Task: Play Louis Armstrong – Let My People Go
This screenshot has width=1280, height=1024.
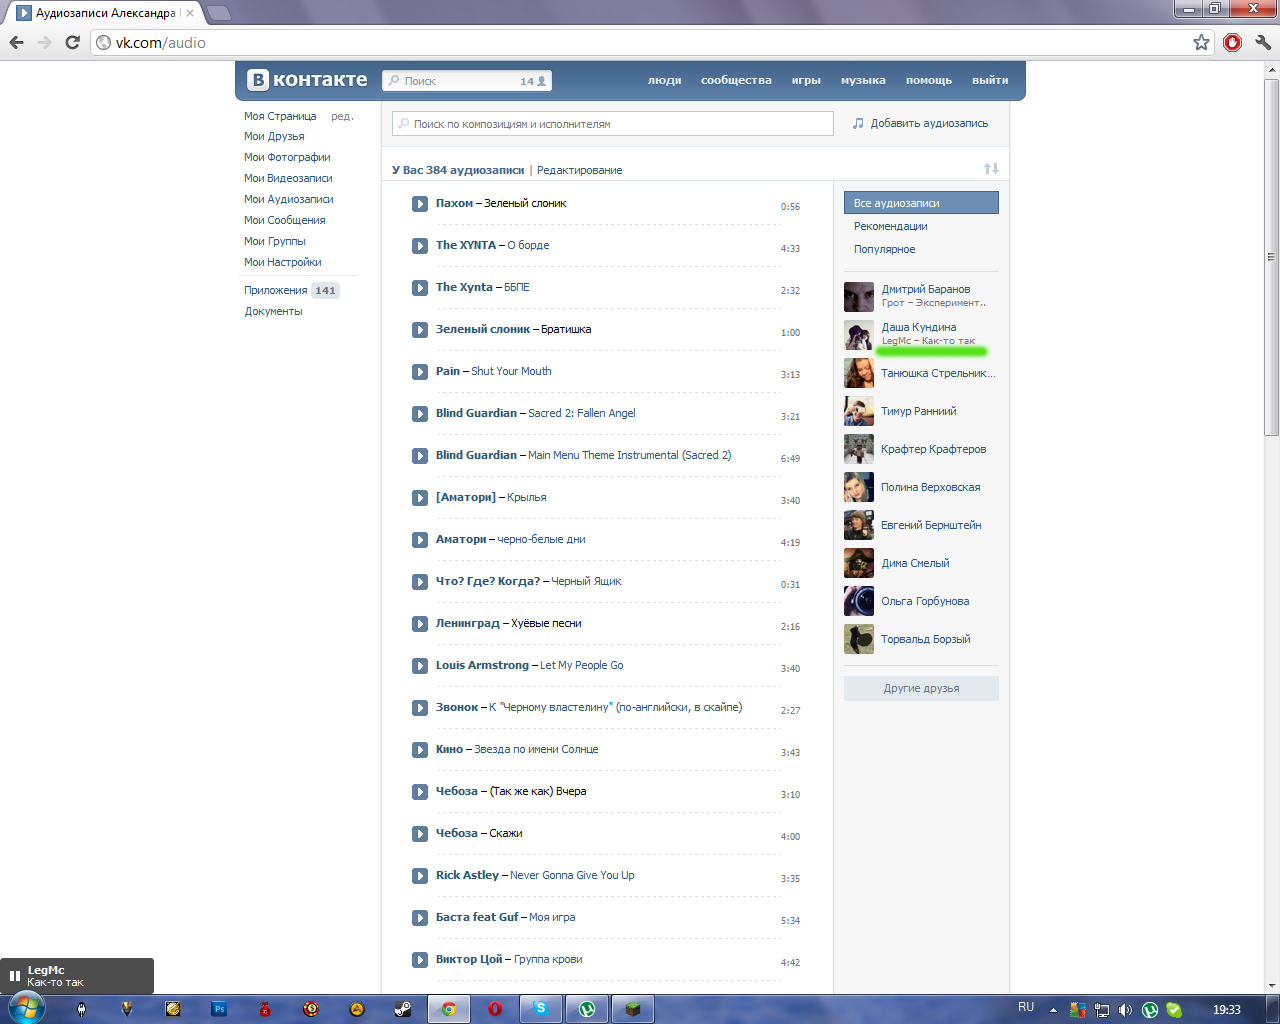Action: [420, 666]
